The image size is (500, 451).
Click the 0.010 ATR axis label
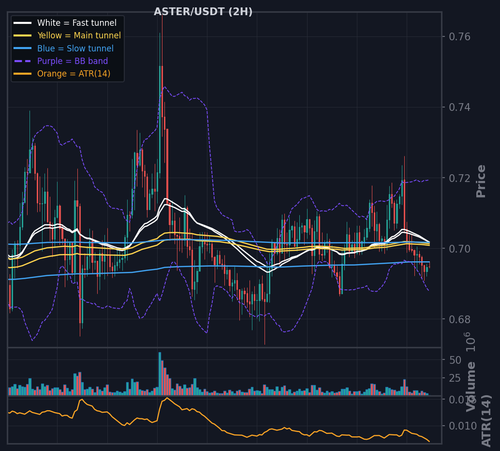(463, 426)
